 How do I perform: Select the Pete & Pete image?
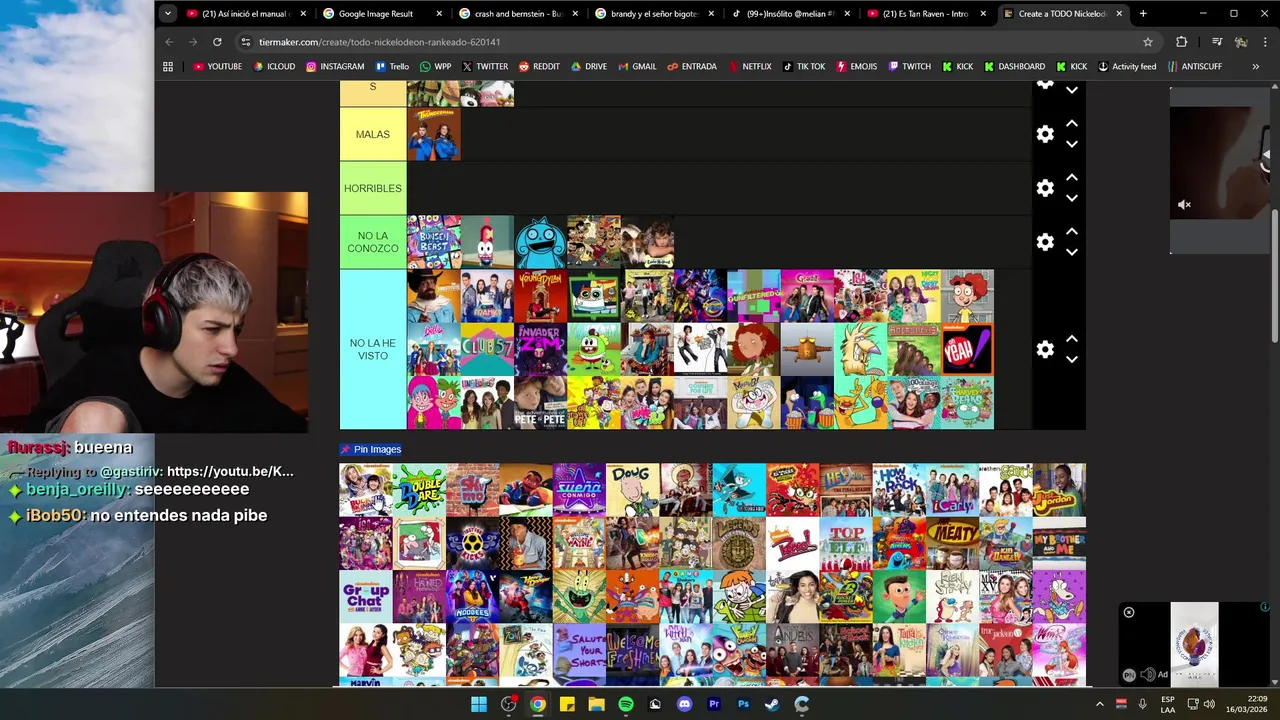pyautogui.click(x=540, y=403)
